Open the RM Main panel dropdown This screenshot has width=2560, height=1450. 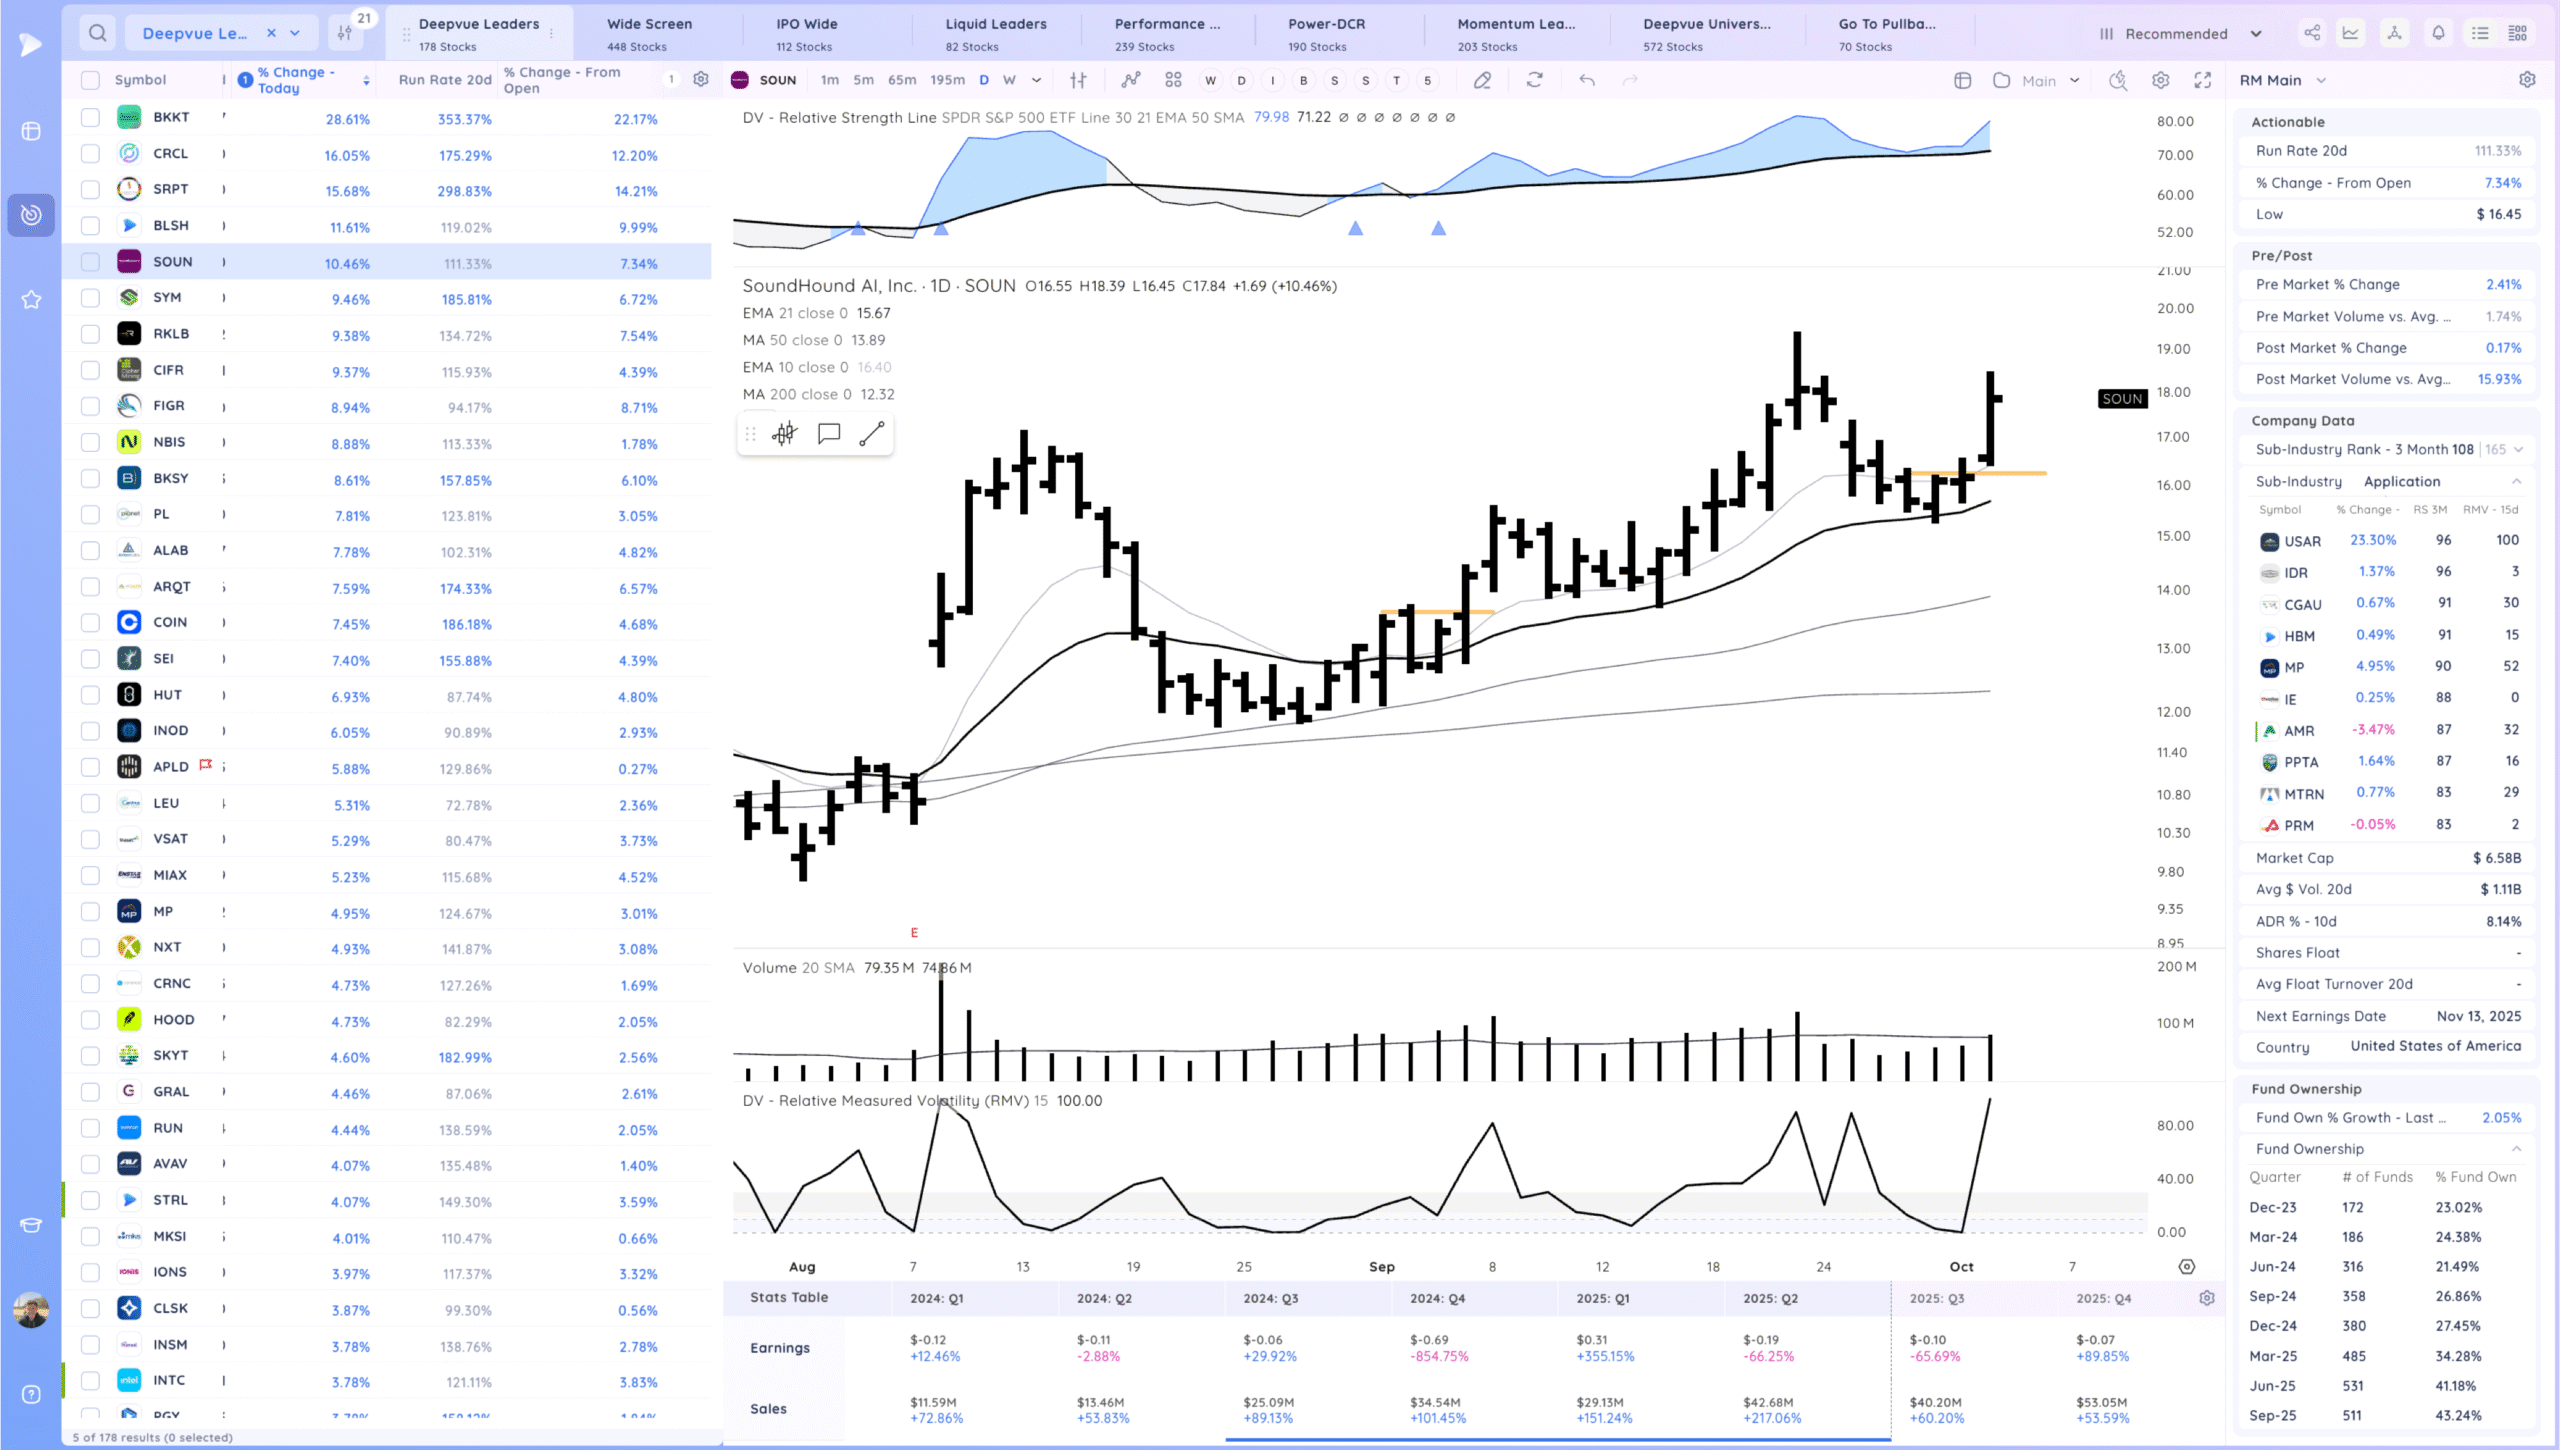(x=2320, y=80)
